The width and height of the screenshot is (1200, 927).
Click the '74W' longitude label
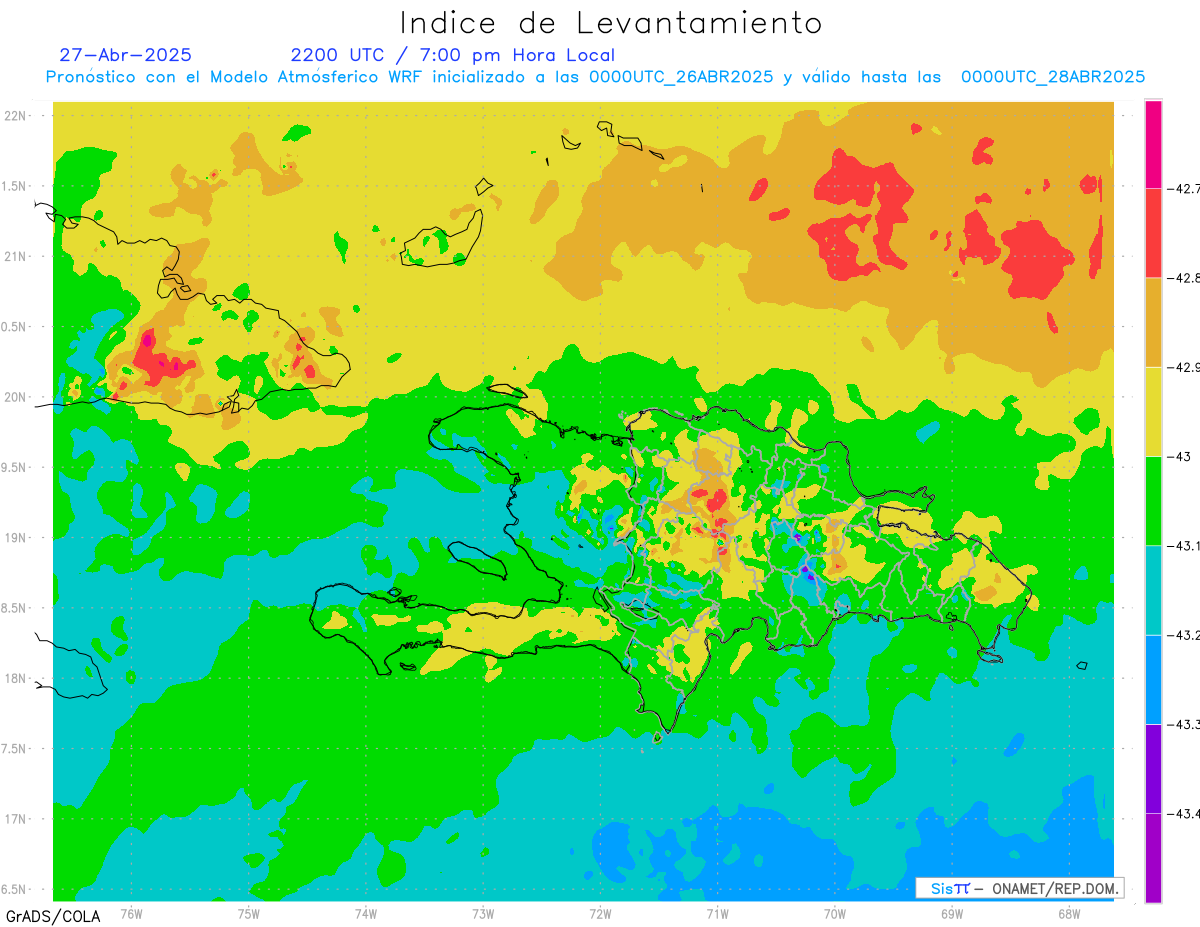click(365, 913)
